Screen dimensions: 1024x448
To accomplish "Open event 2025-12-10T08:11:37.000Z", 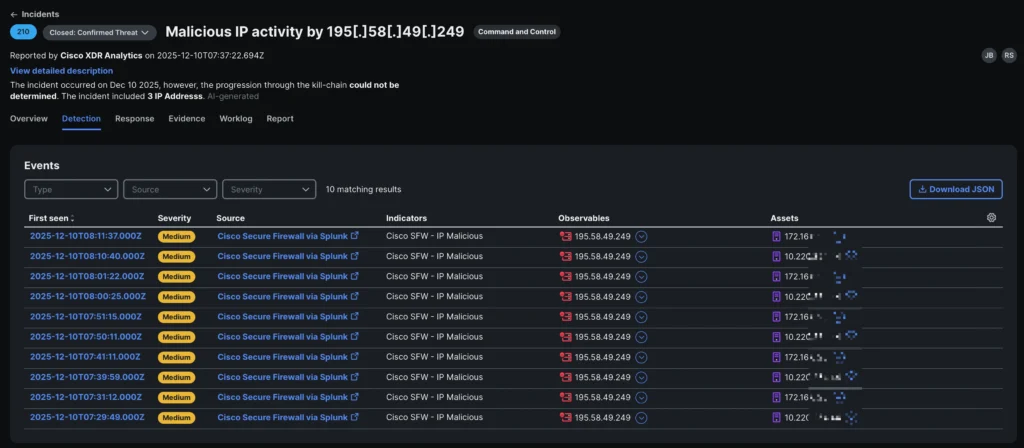I will (x=86, y=236).
